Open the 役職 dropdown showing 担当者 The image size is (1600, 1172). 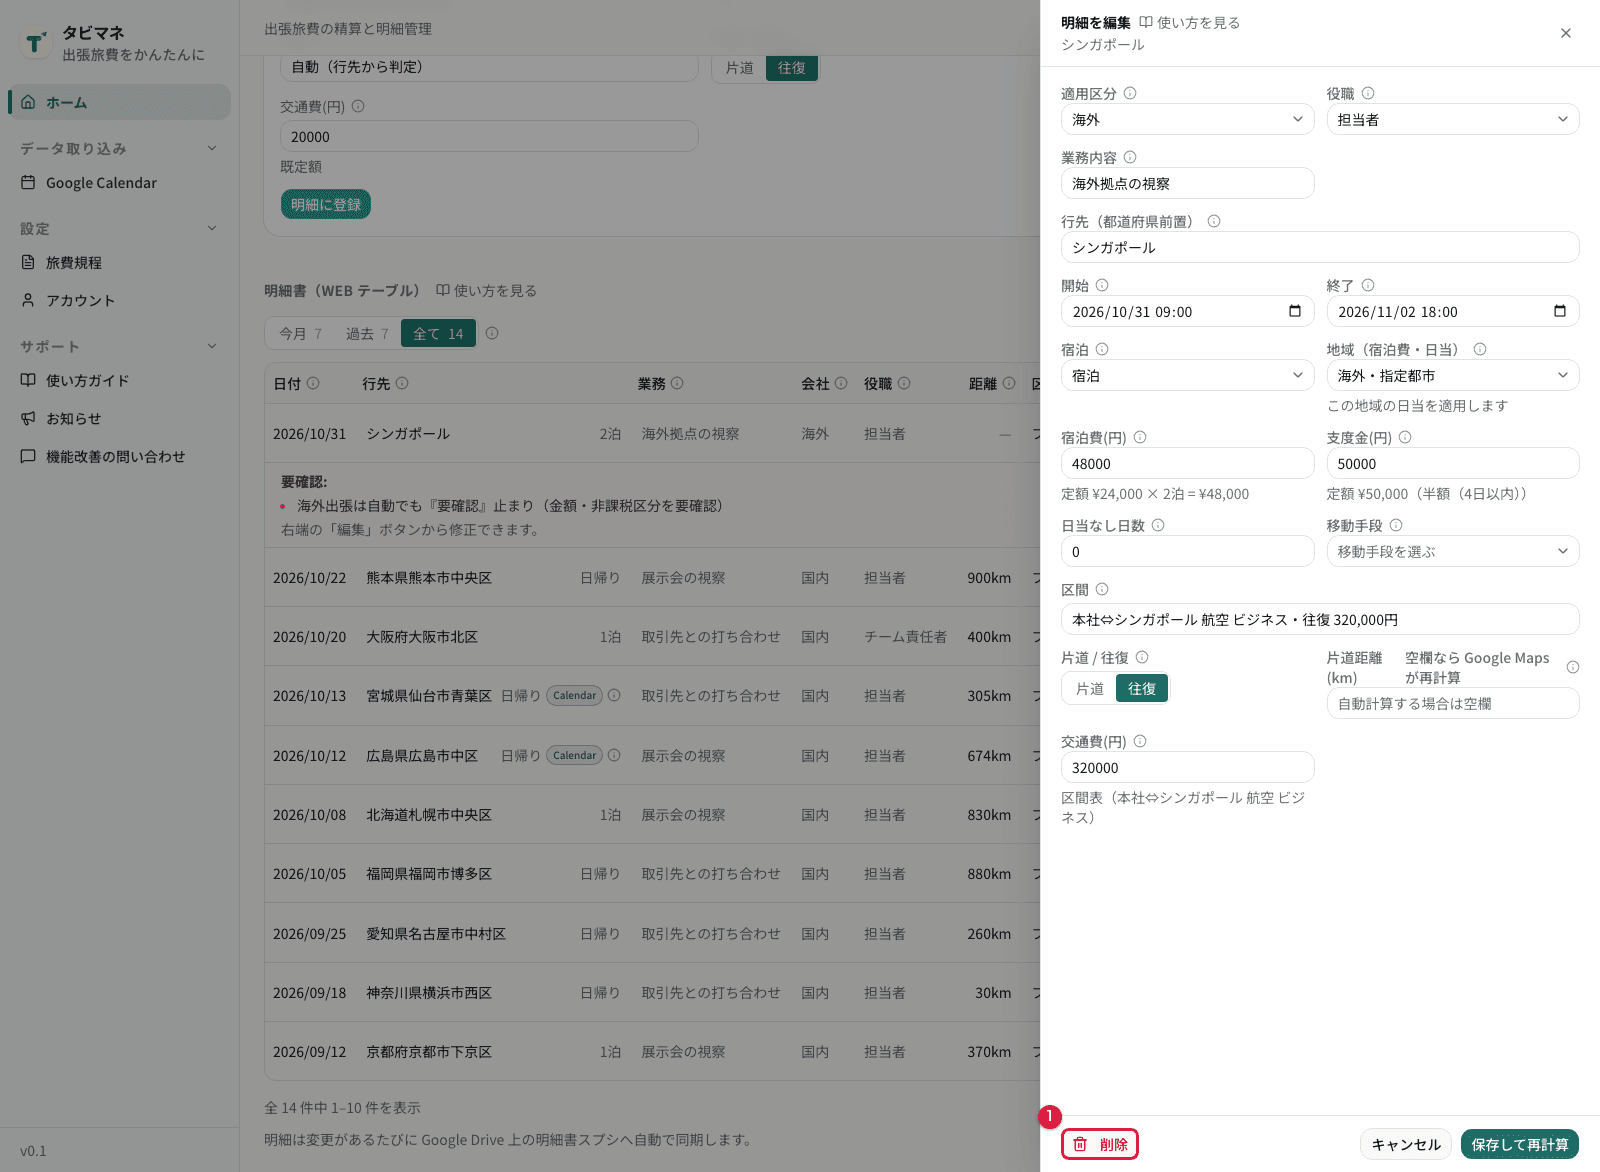[x=1453, y=119]
